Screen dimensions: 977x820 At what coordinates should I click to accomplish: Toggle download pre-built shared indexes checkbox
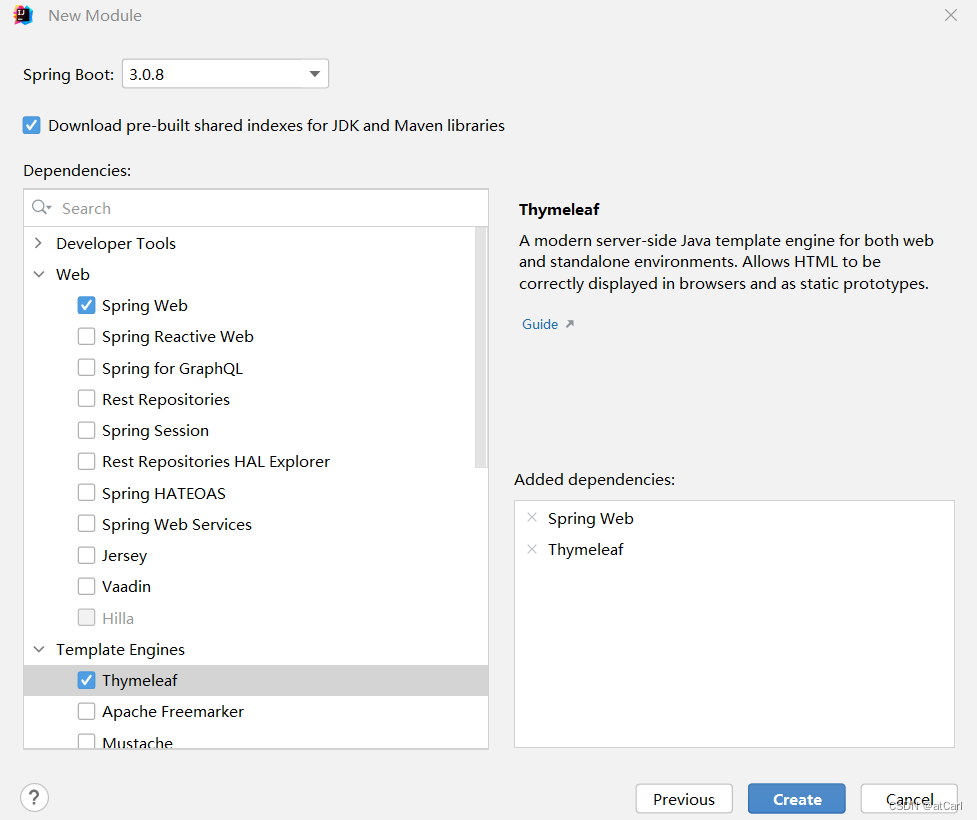[x=32, y=125]
